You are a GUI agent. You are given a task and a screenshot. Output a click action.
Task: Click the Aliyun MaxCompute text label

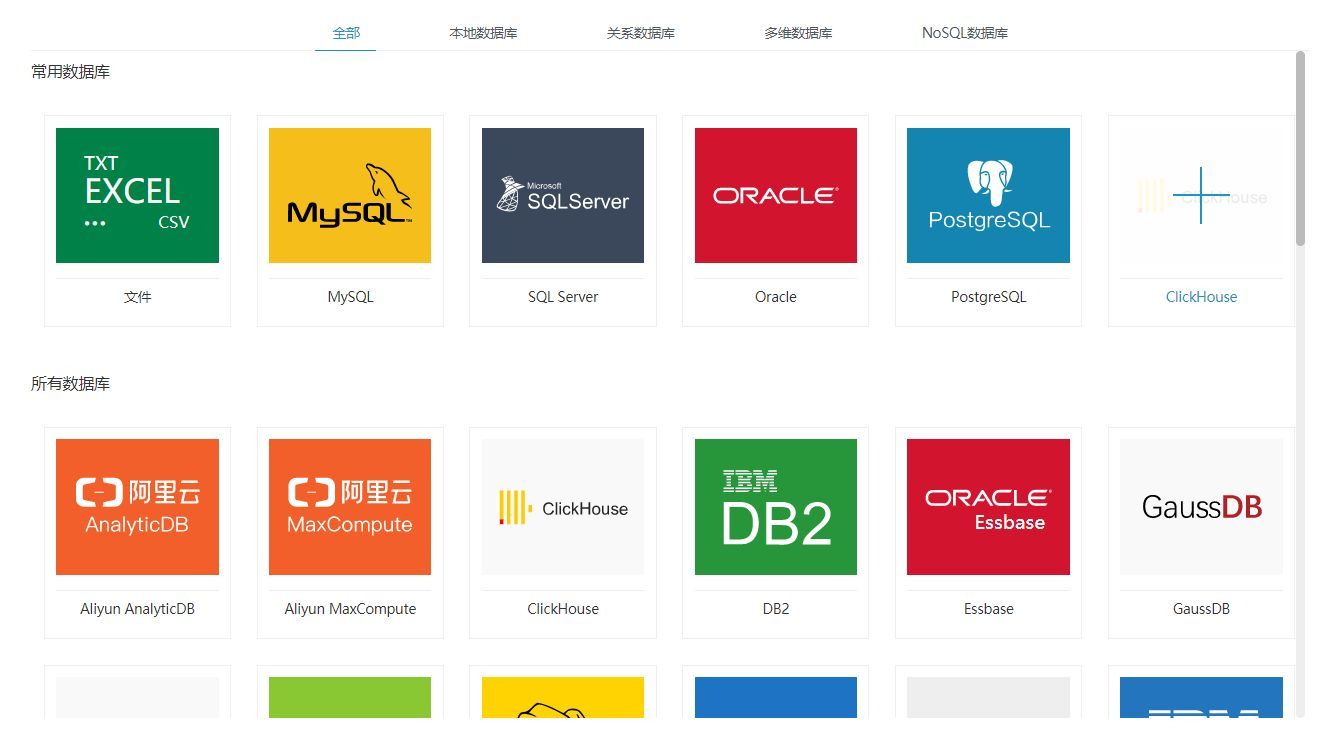pos(350,609)
